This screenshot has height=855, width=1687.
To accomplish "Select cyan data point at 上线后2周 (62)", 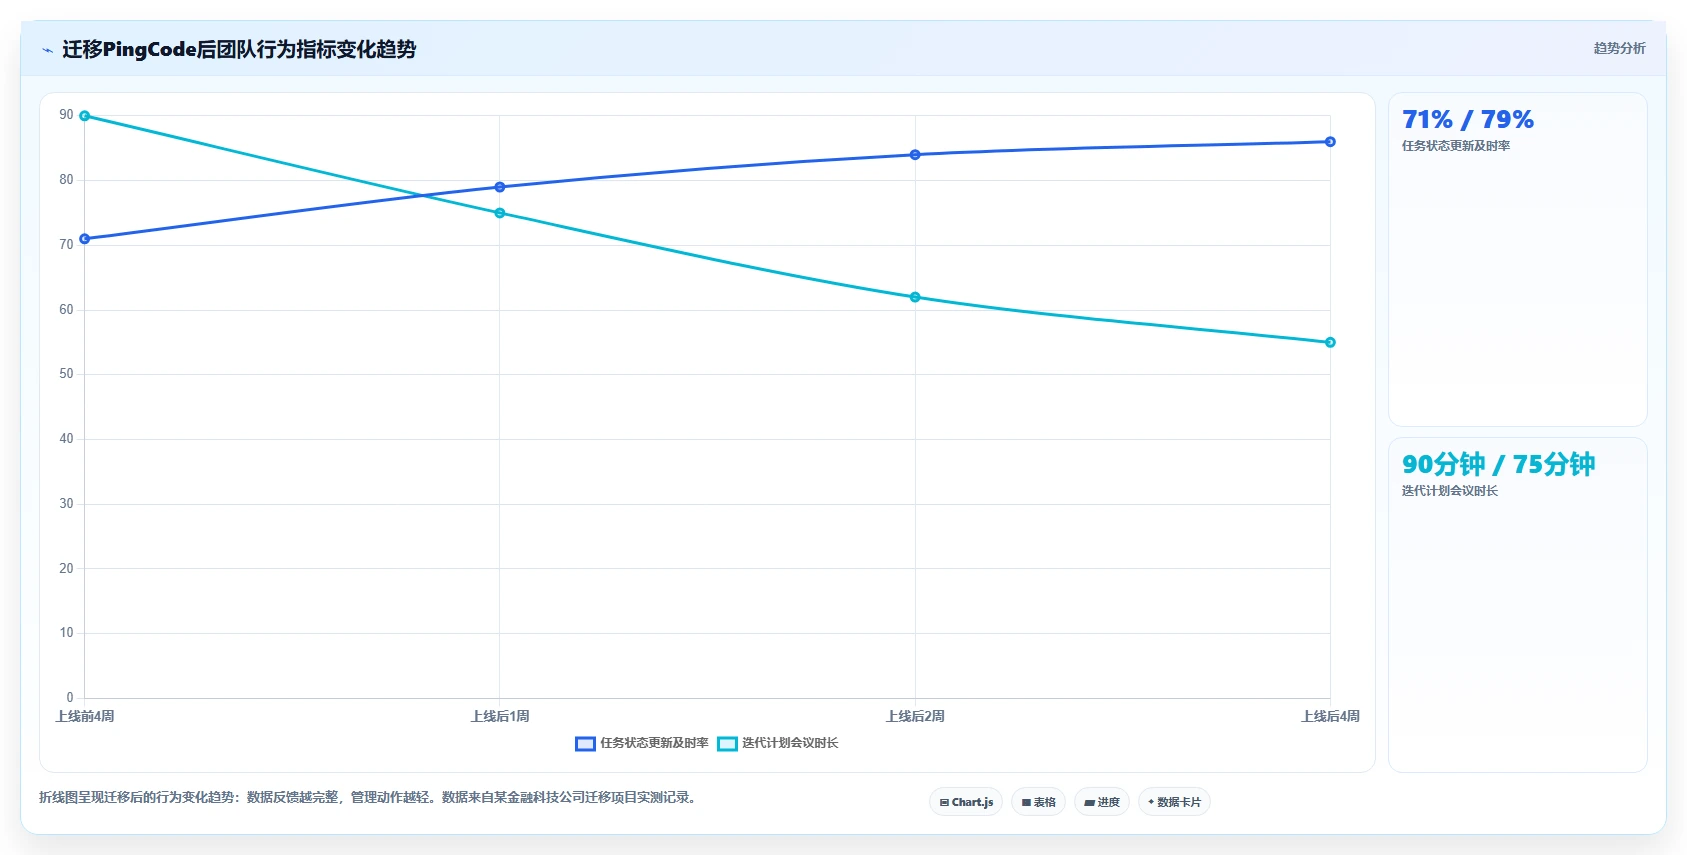I will 915,297.
